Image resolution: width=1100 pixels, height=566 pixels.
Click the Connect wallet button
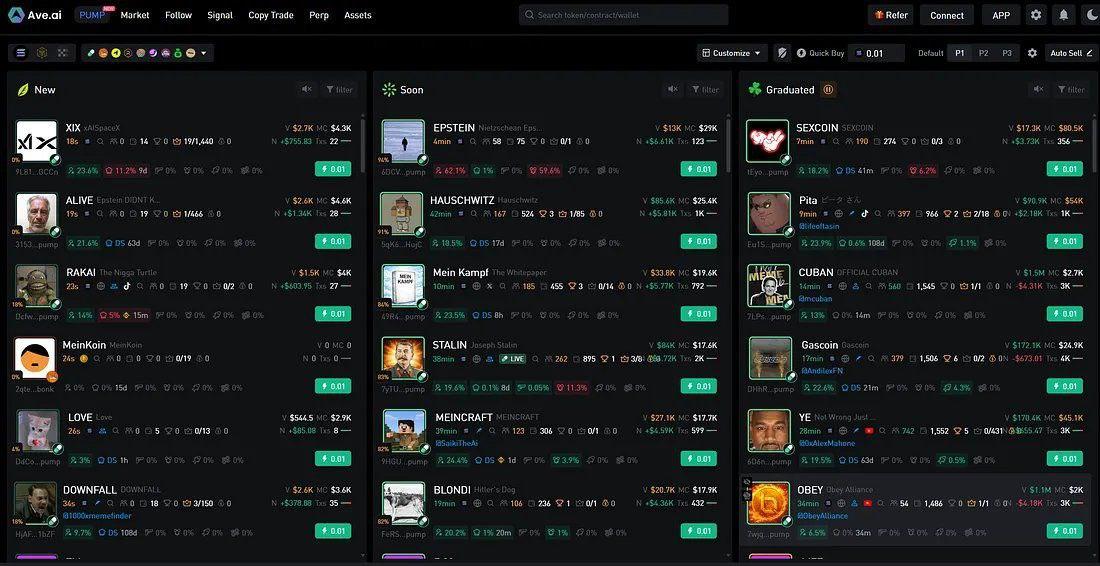pyautogui.click(x=947, y=15)
